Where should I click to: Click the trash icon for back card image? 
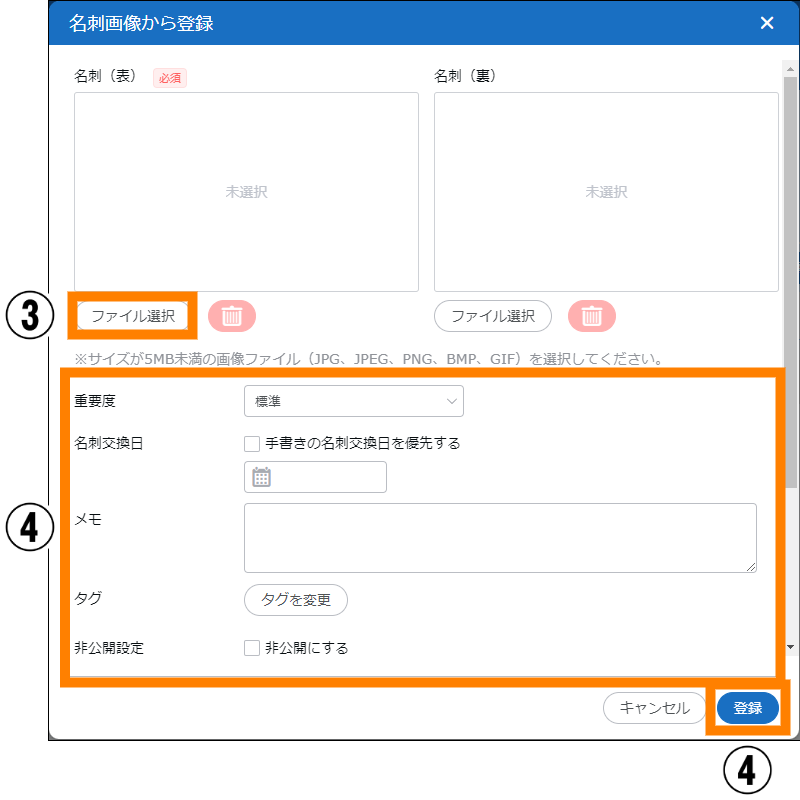pos(592,316)
